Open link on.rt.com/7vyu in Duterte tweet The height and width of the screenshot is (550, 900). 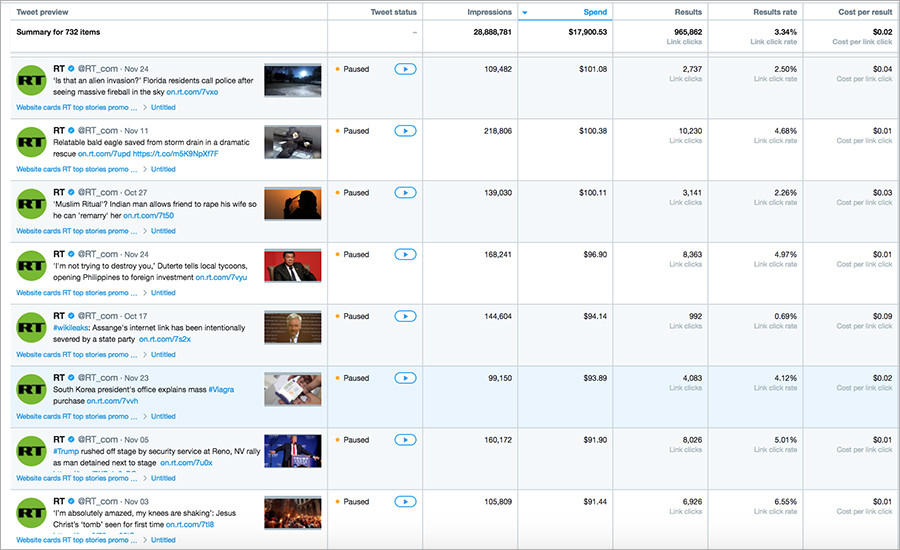[221, 277]
